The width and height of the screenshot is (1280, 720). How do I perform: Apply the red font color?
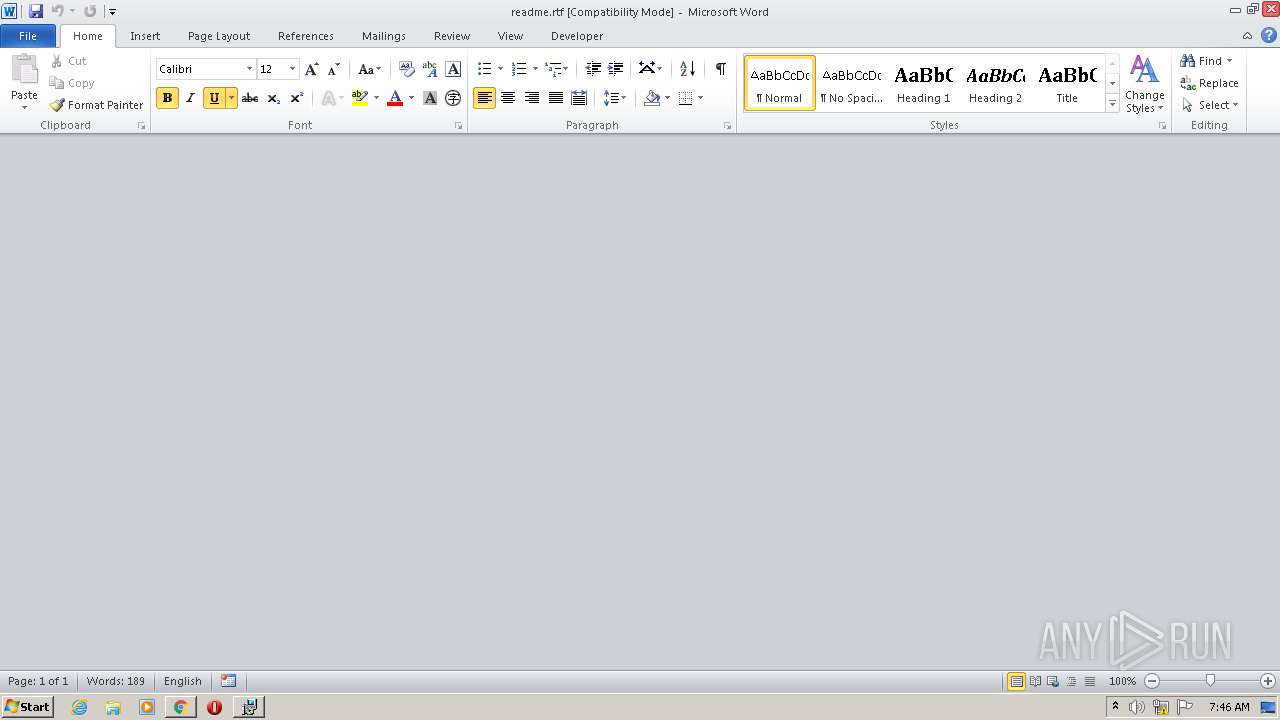(x=395, y=98)
